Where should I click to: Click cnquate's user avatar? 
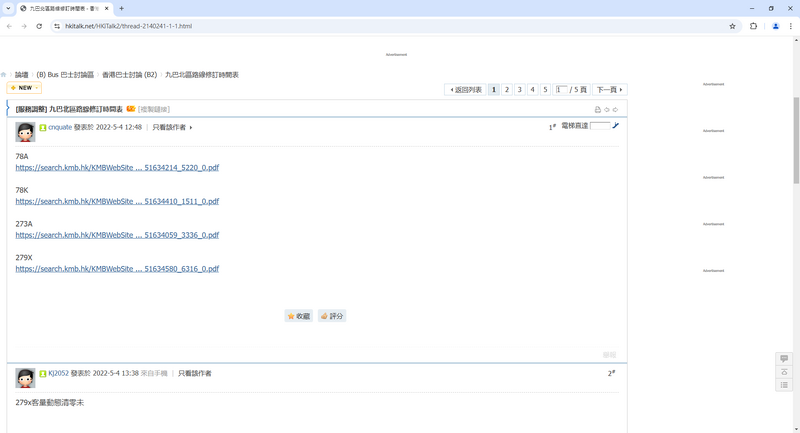(x=25, y=132)
